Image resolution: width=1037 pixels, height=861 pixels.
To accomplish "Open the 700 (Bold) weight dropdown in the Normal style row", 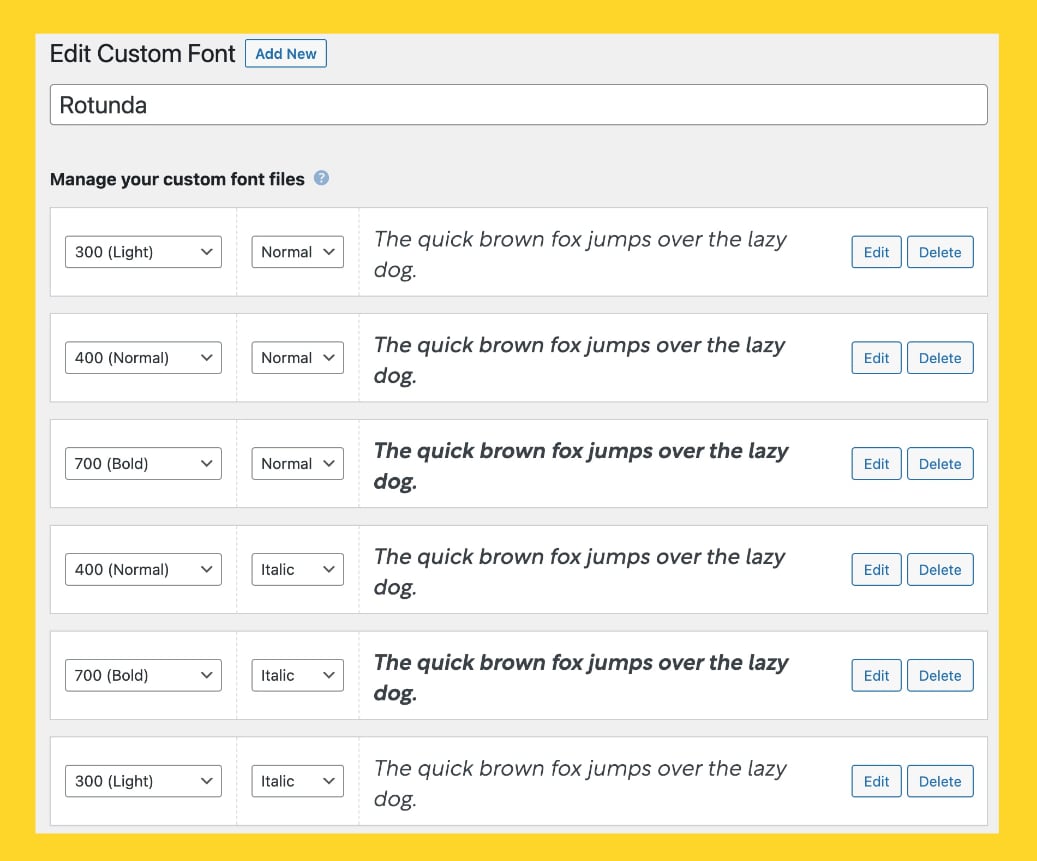I will pyautogui.click(x=143, y=464).
